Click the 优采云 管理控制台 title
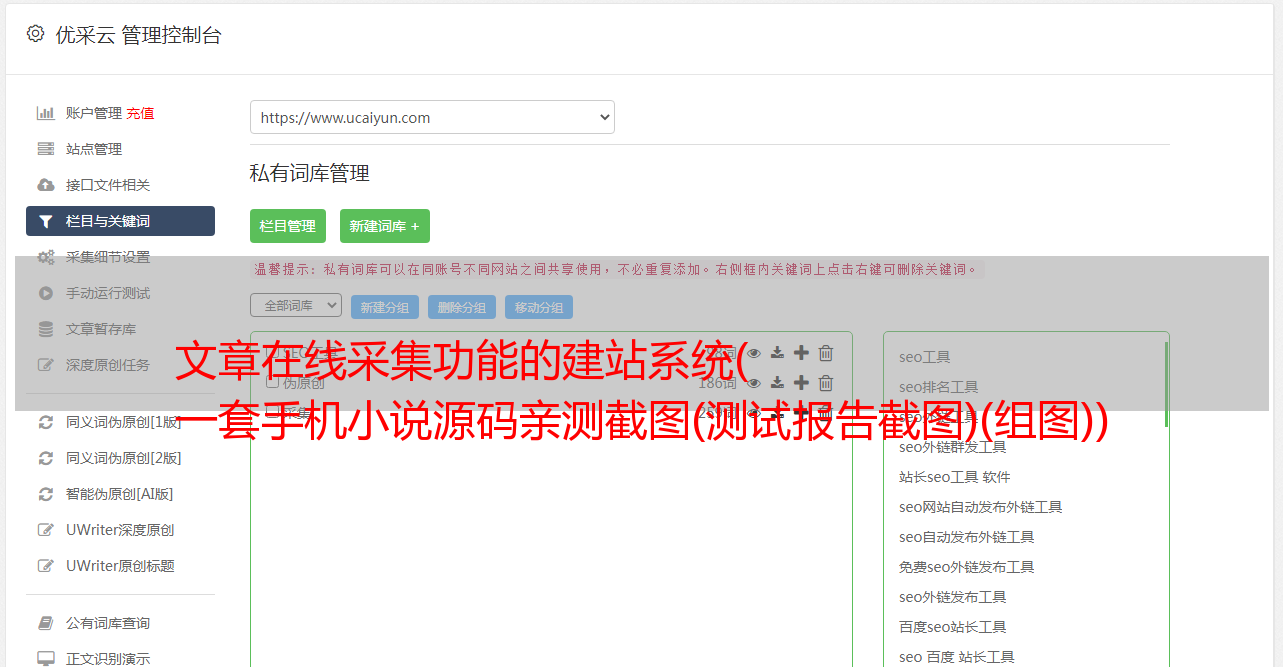 click(x=138, y=35)
